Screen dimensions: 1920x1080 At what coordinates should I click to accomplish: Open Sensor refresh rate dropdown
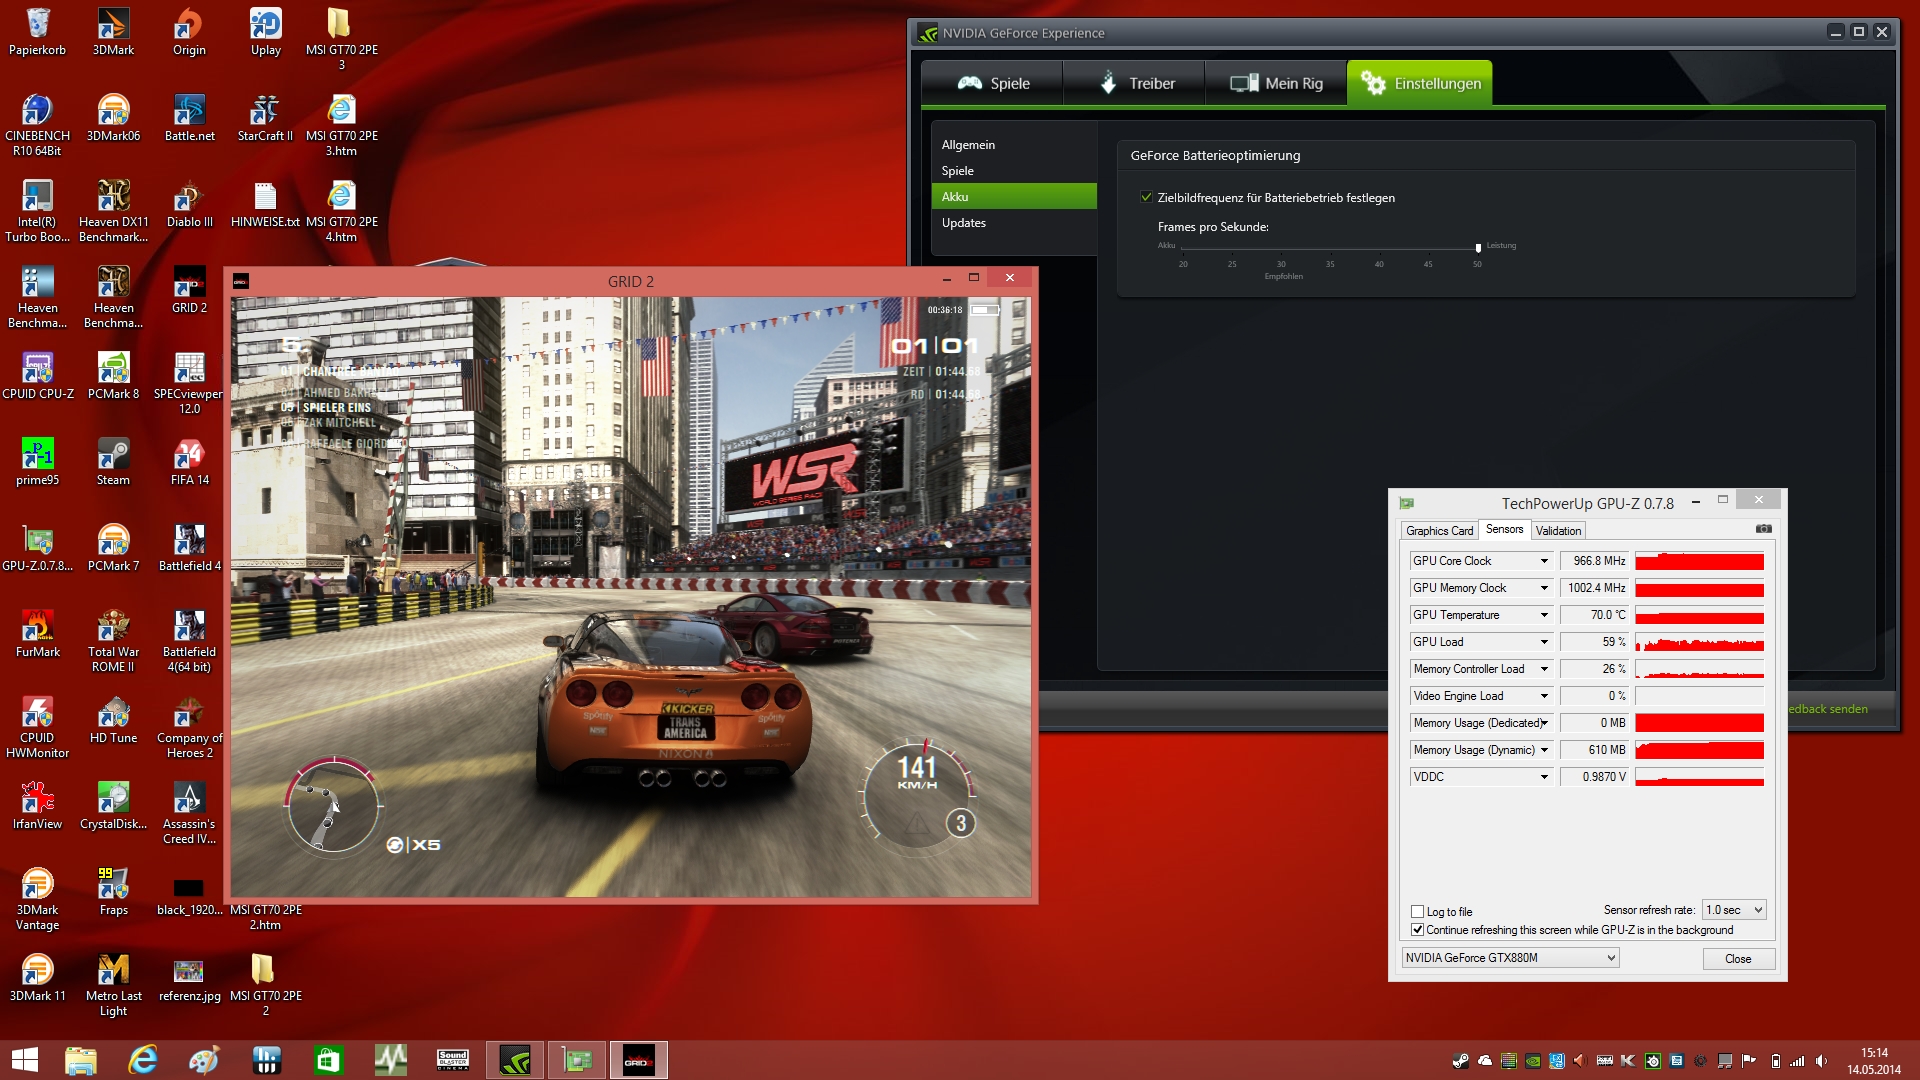(x=1734, y=910)
